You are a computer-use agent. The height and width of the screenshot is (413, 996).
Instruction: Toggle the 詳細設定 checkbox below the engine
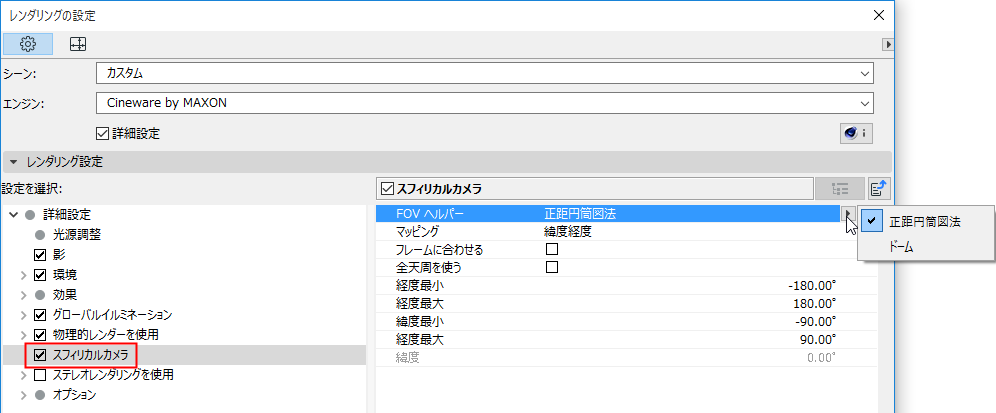click(102, 133)
